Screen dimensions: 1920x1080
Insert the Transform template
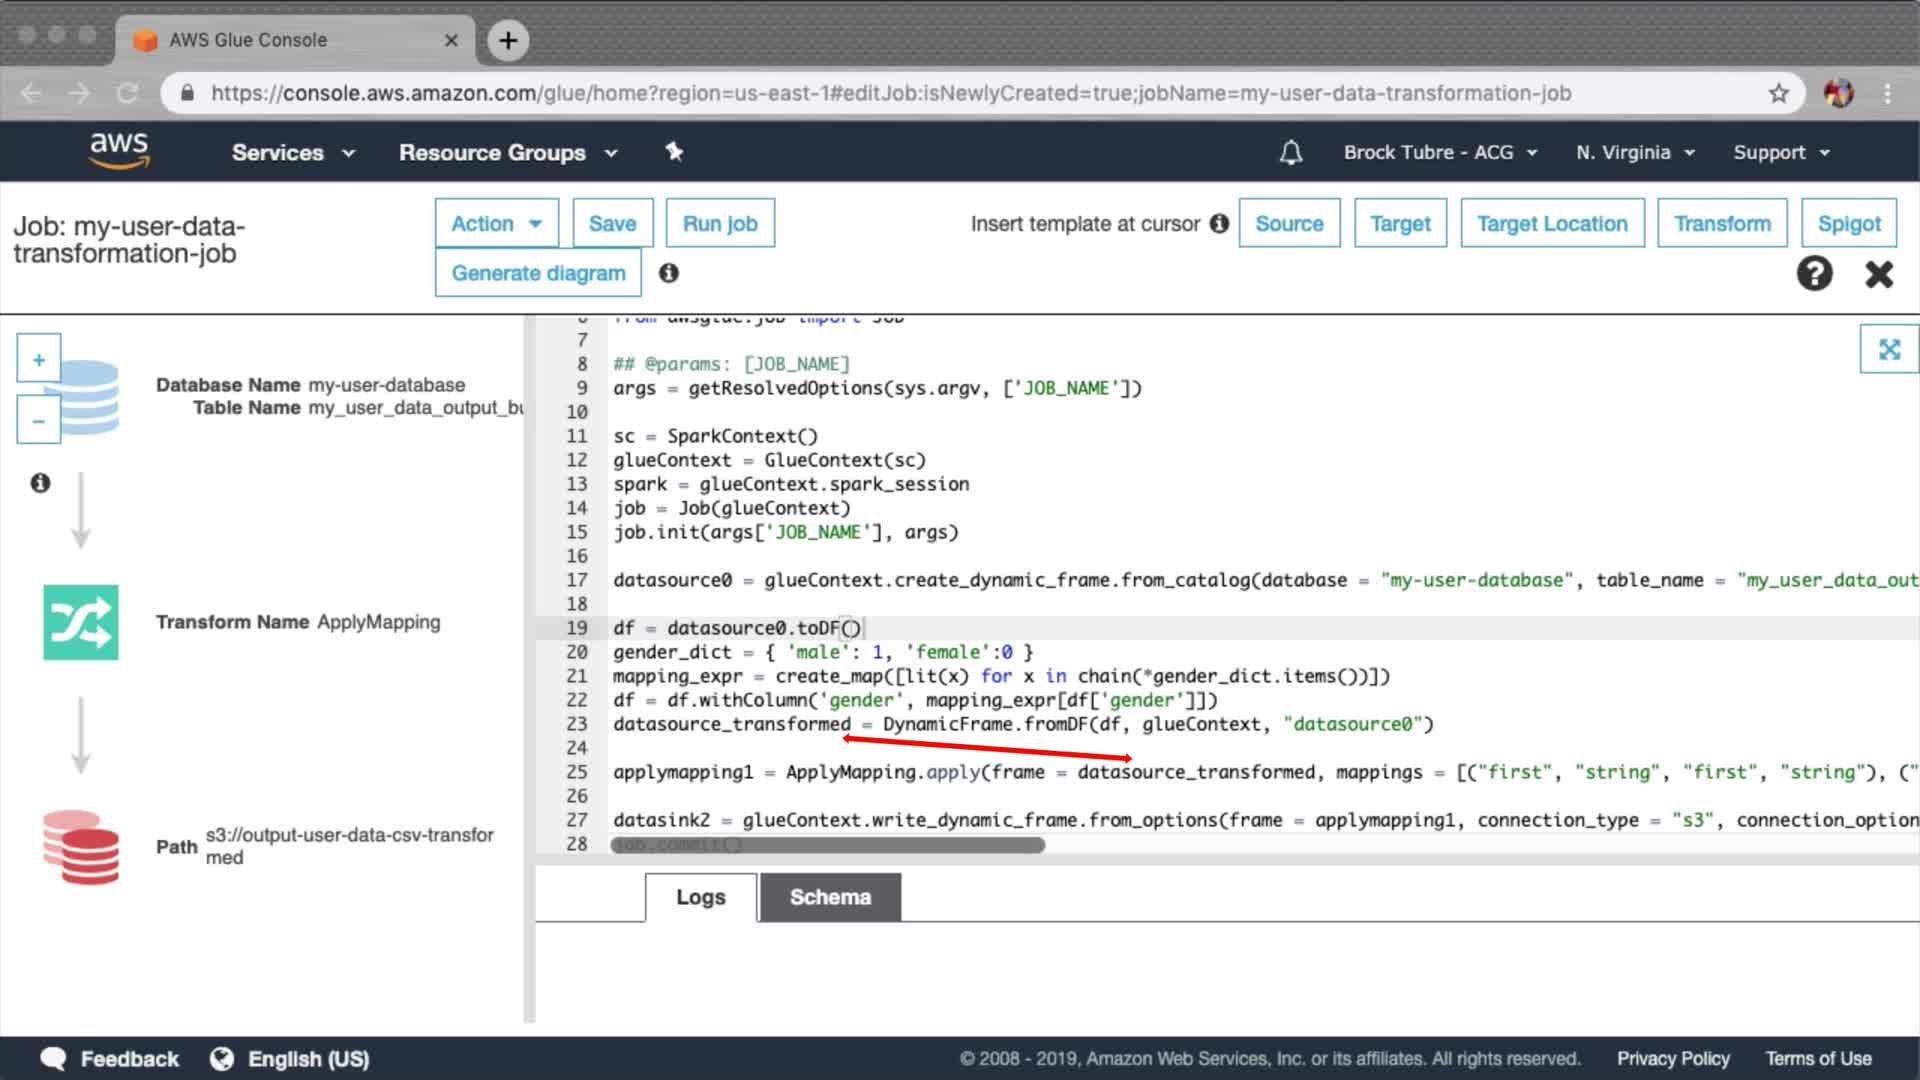(1722, 223)
